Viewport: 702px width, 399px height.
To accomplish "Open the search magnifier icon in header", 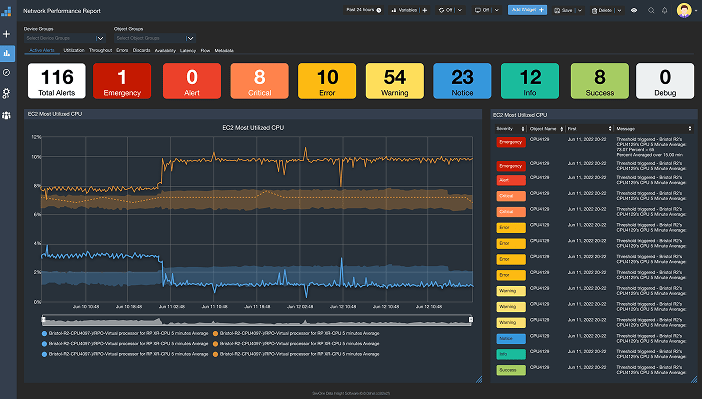I will [x=651, y=10].
